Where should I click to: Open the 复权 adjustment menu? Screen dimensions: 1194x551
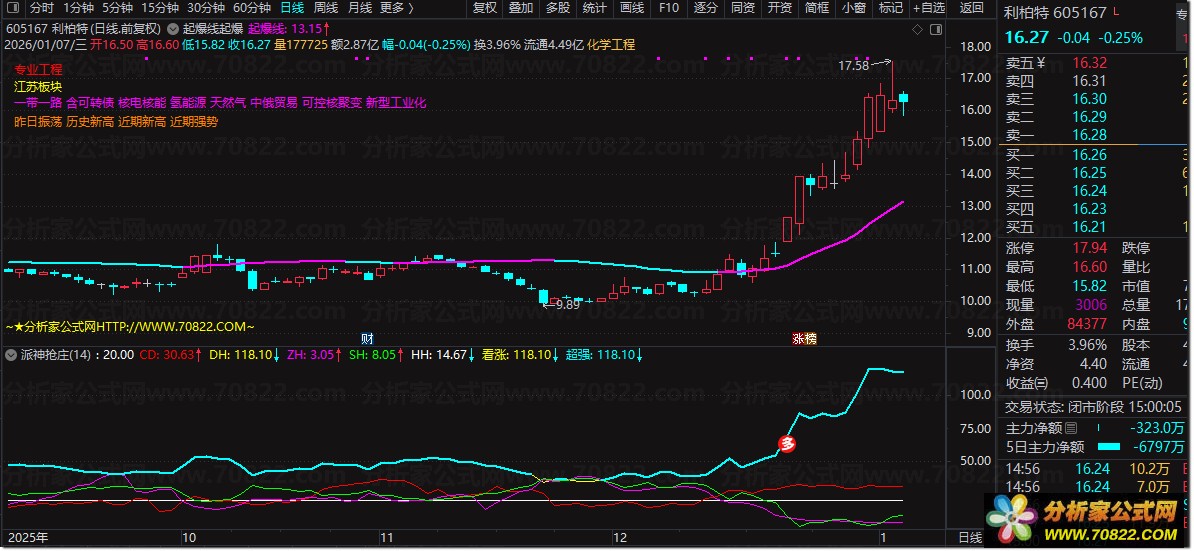pos(485,8)
